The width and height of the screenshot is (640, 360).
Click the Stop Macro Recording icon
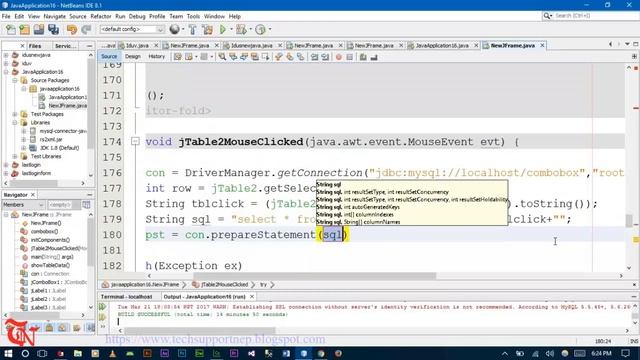(x=349, y=57)
